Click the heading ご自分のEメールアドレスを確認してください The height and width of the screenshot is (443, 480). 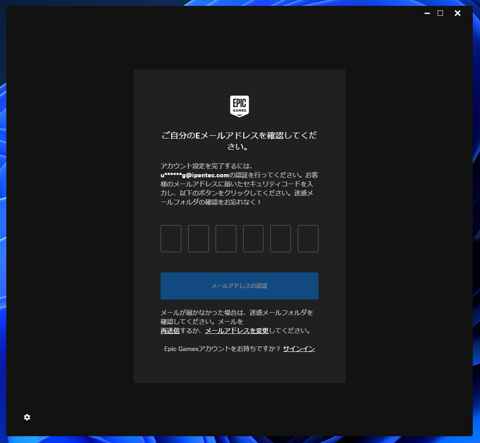click(239, 141)
